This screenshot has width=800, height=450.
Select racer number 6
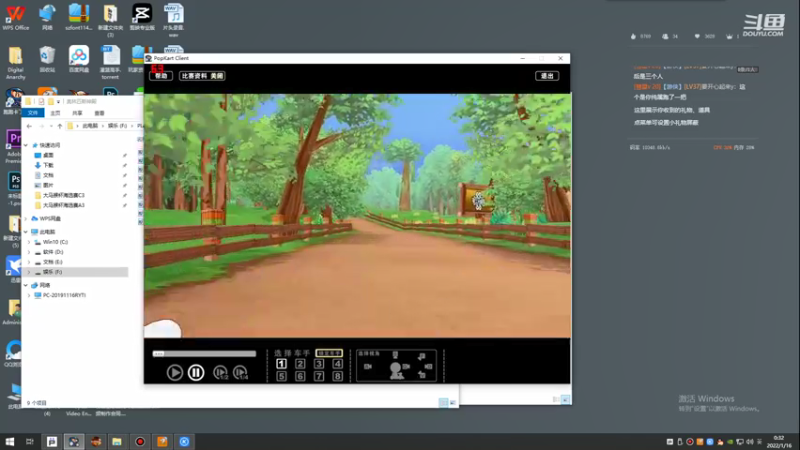[300, 377]
